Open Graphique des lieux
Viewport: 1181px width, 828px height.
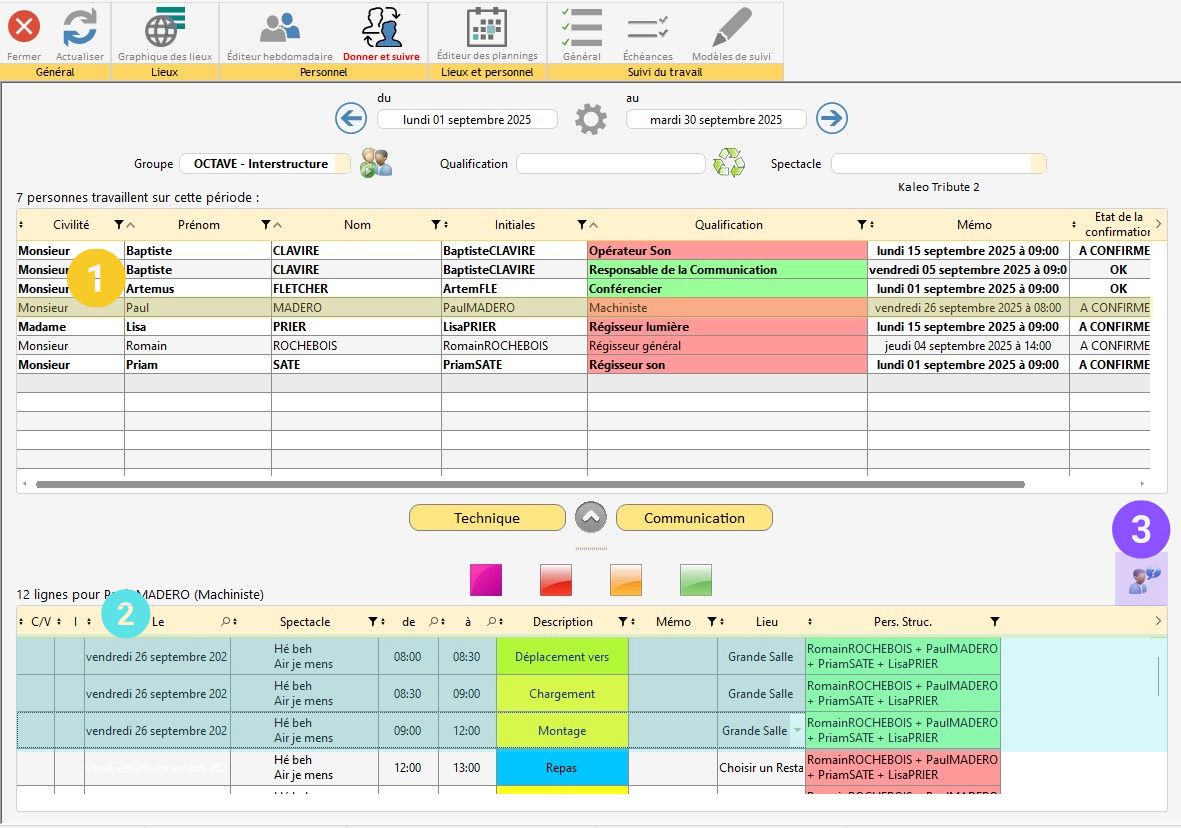[x=164, y=29]
